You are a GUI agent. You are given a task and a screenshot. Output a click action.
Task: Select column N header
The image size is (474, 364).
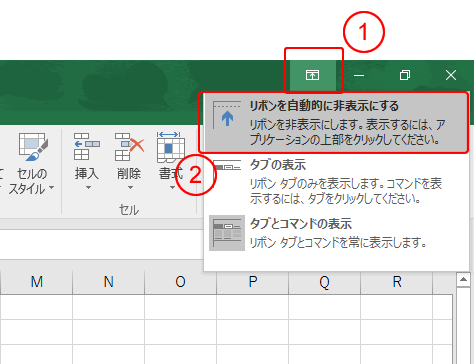click(108, 282)
